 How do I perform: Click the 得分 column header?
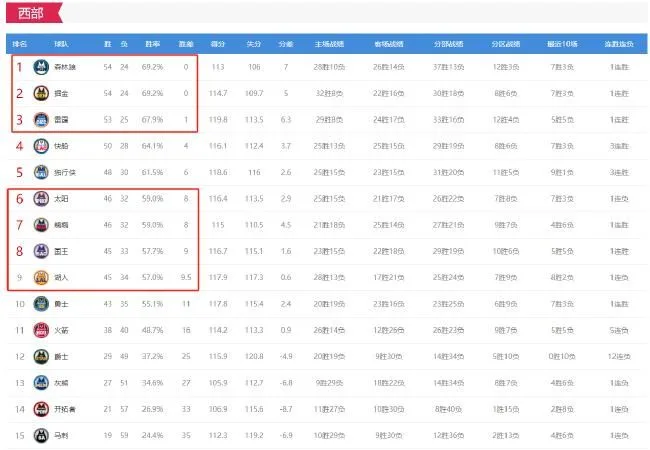tap(218, 44)
